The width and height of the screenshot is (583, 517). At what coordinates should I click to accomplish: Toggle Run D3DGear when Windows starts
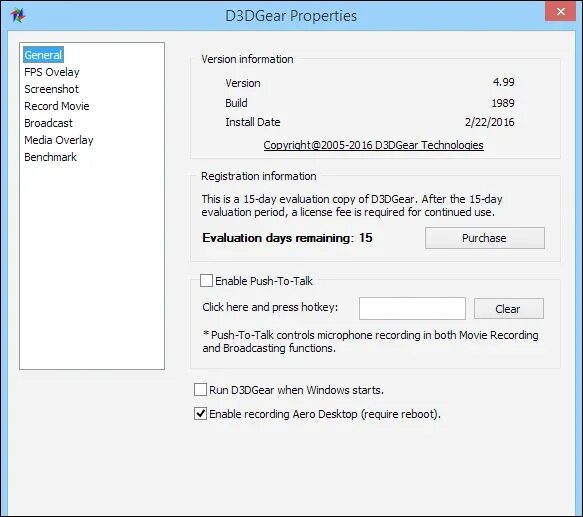coord(200,390)
